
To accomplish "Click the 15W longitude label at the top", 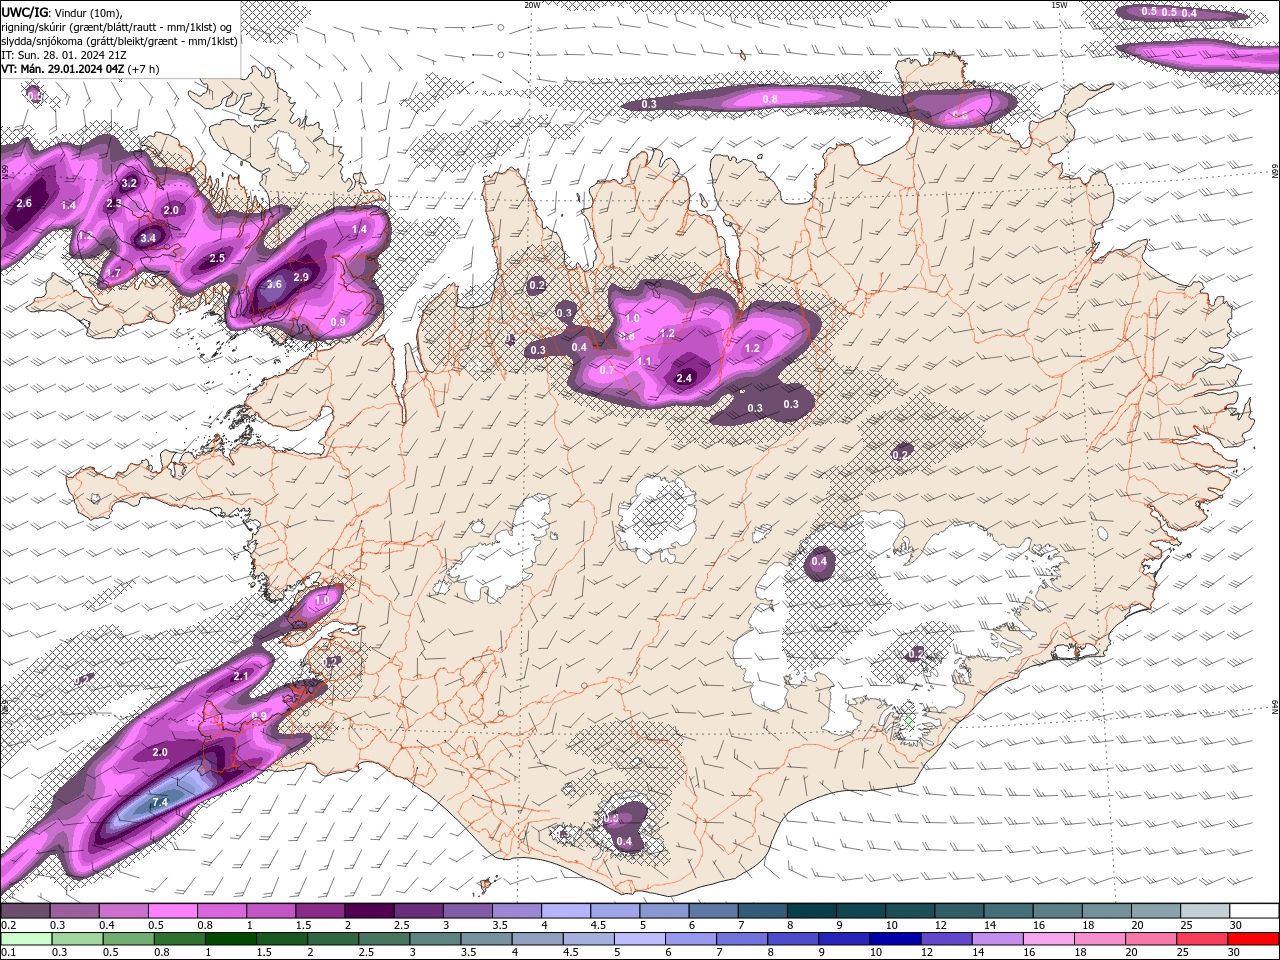I will (x=1059, y=5).
